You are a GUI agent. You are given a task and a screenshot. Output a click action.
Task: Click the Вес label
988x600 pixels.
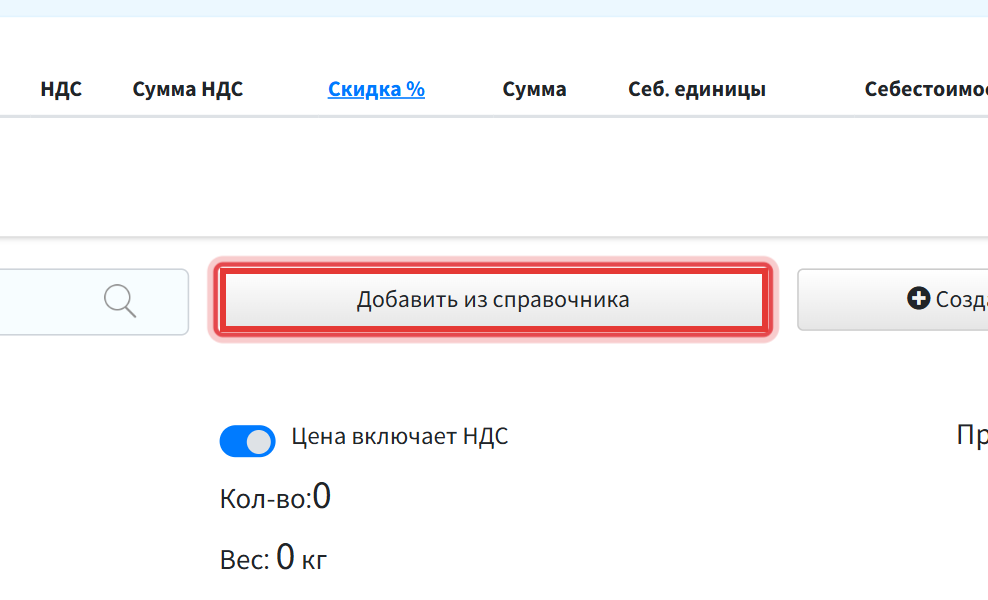coord(244,560)
